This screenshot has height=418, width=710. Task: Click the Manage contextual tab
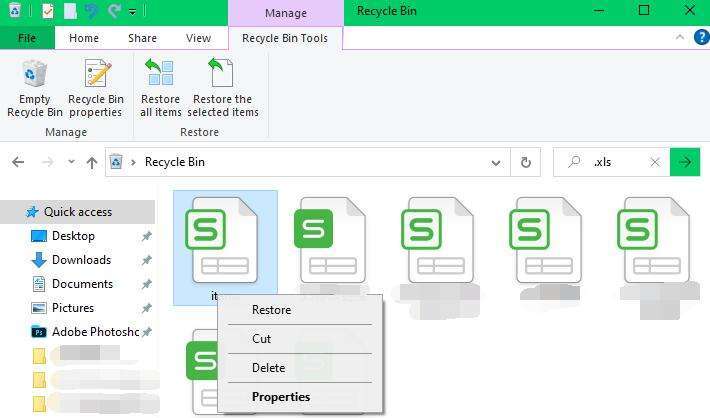[286, 13]
